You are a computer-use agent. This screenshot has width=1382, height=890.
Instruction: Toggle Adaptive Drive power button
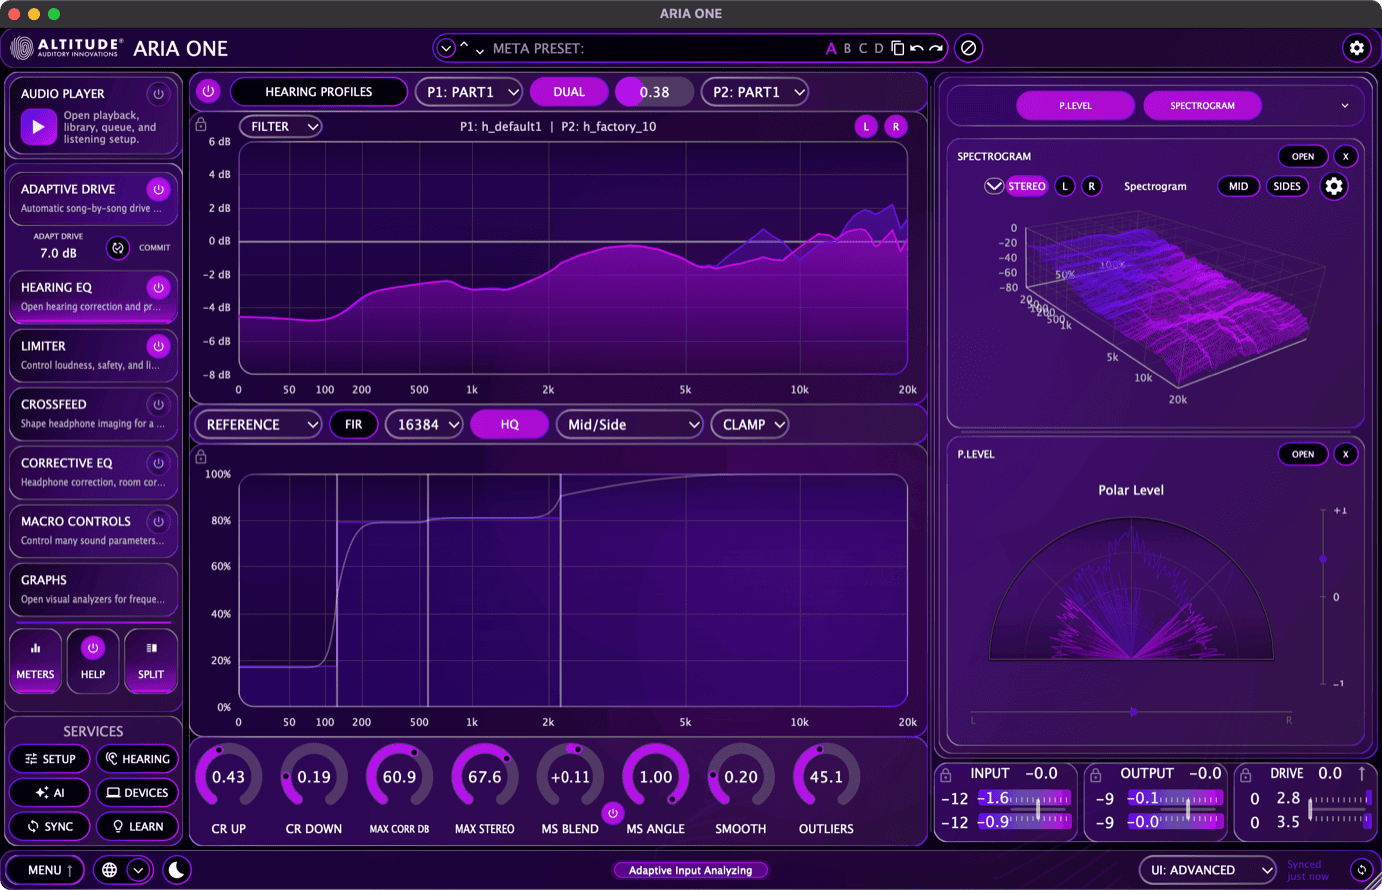[x=158, y=189]
